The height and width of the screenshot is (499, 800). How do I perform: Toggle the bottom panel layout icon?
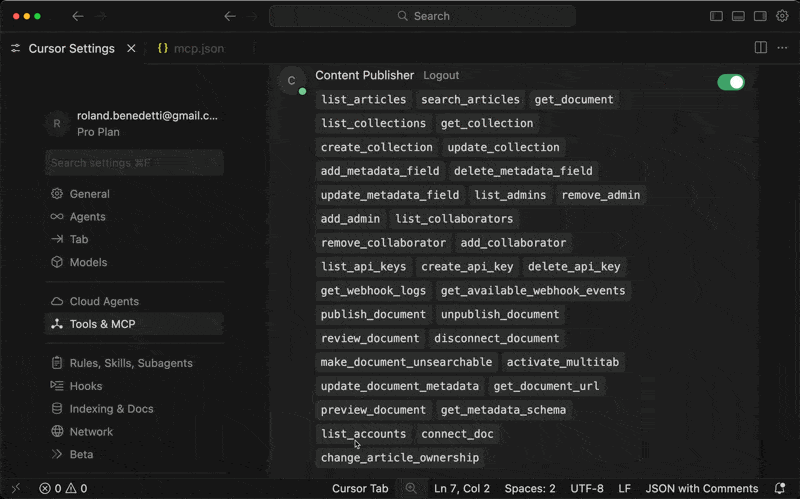[738, 16]
